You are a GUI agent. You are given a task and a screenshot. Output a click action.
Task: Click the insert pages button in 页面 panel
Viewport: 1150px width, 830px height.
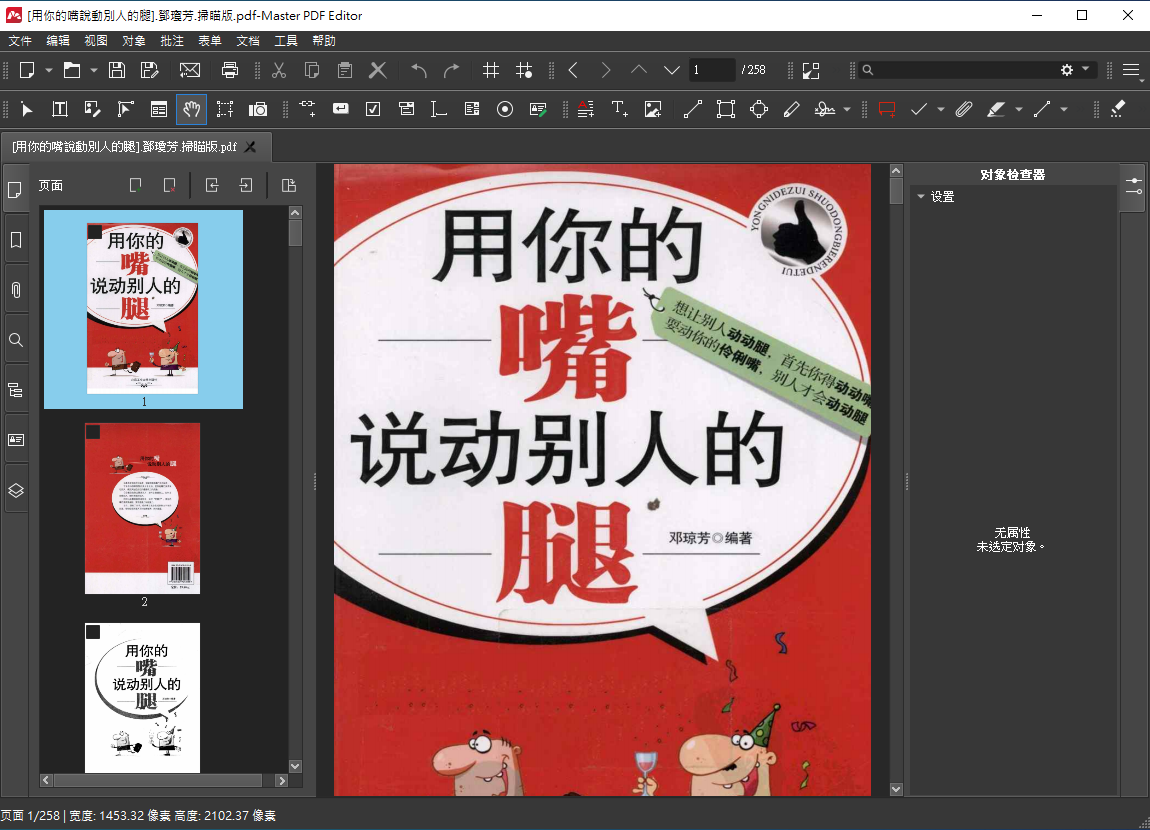(x=136, y=186)
